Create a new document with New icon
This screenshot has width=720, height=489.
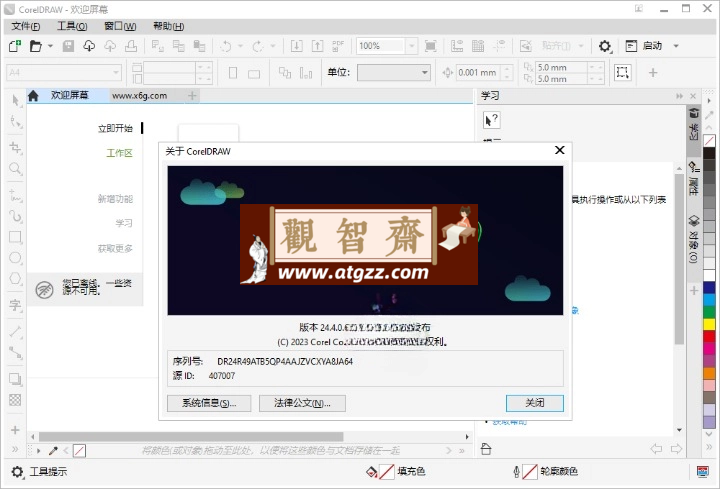pyautogui.click(x=15, y=46)
